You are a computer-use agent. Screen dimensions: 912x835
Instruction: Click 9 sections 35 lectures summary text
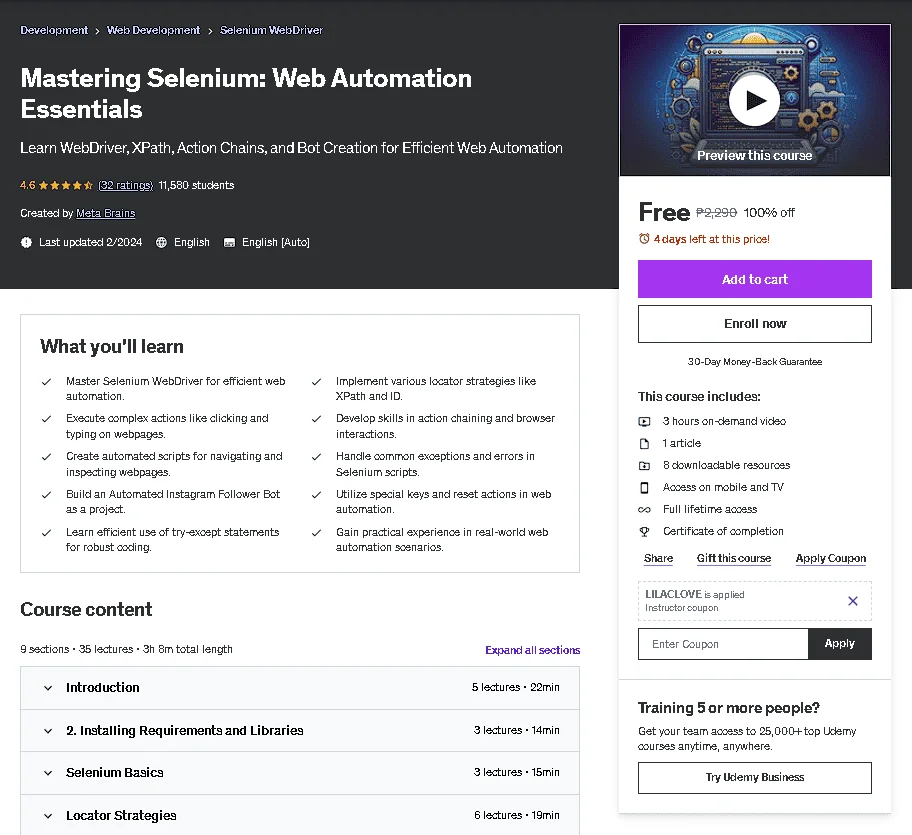(x=126, y=650)
